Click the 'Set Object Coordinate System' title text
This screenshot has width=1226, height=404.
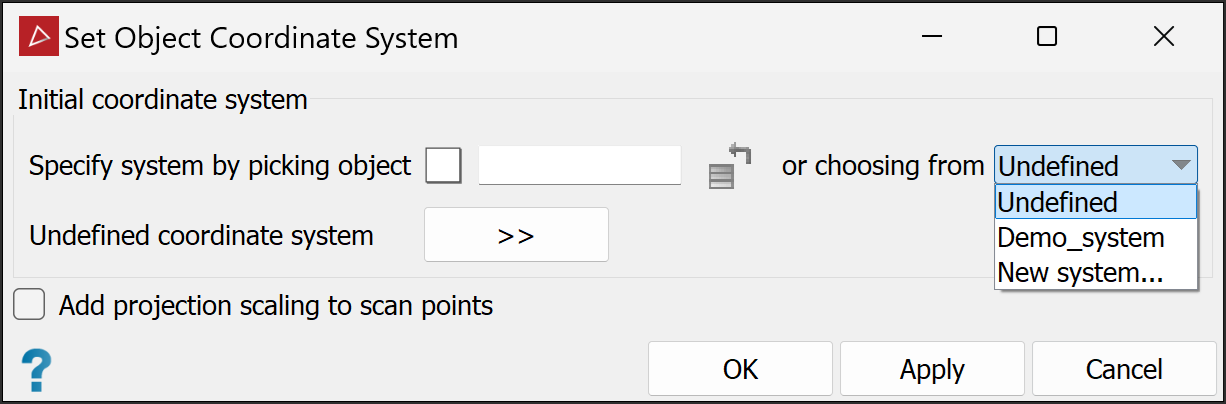[262, 38]
